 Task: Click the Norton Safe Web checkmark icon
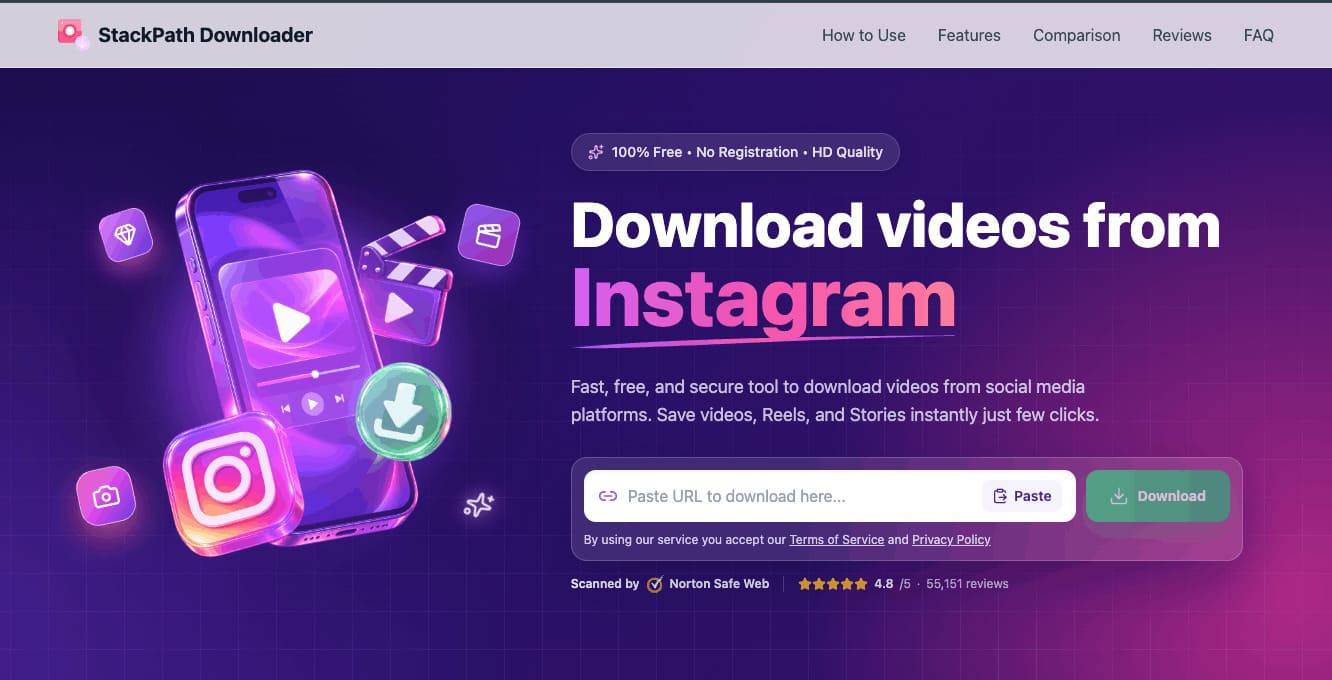tap(655, 584)
